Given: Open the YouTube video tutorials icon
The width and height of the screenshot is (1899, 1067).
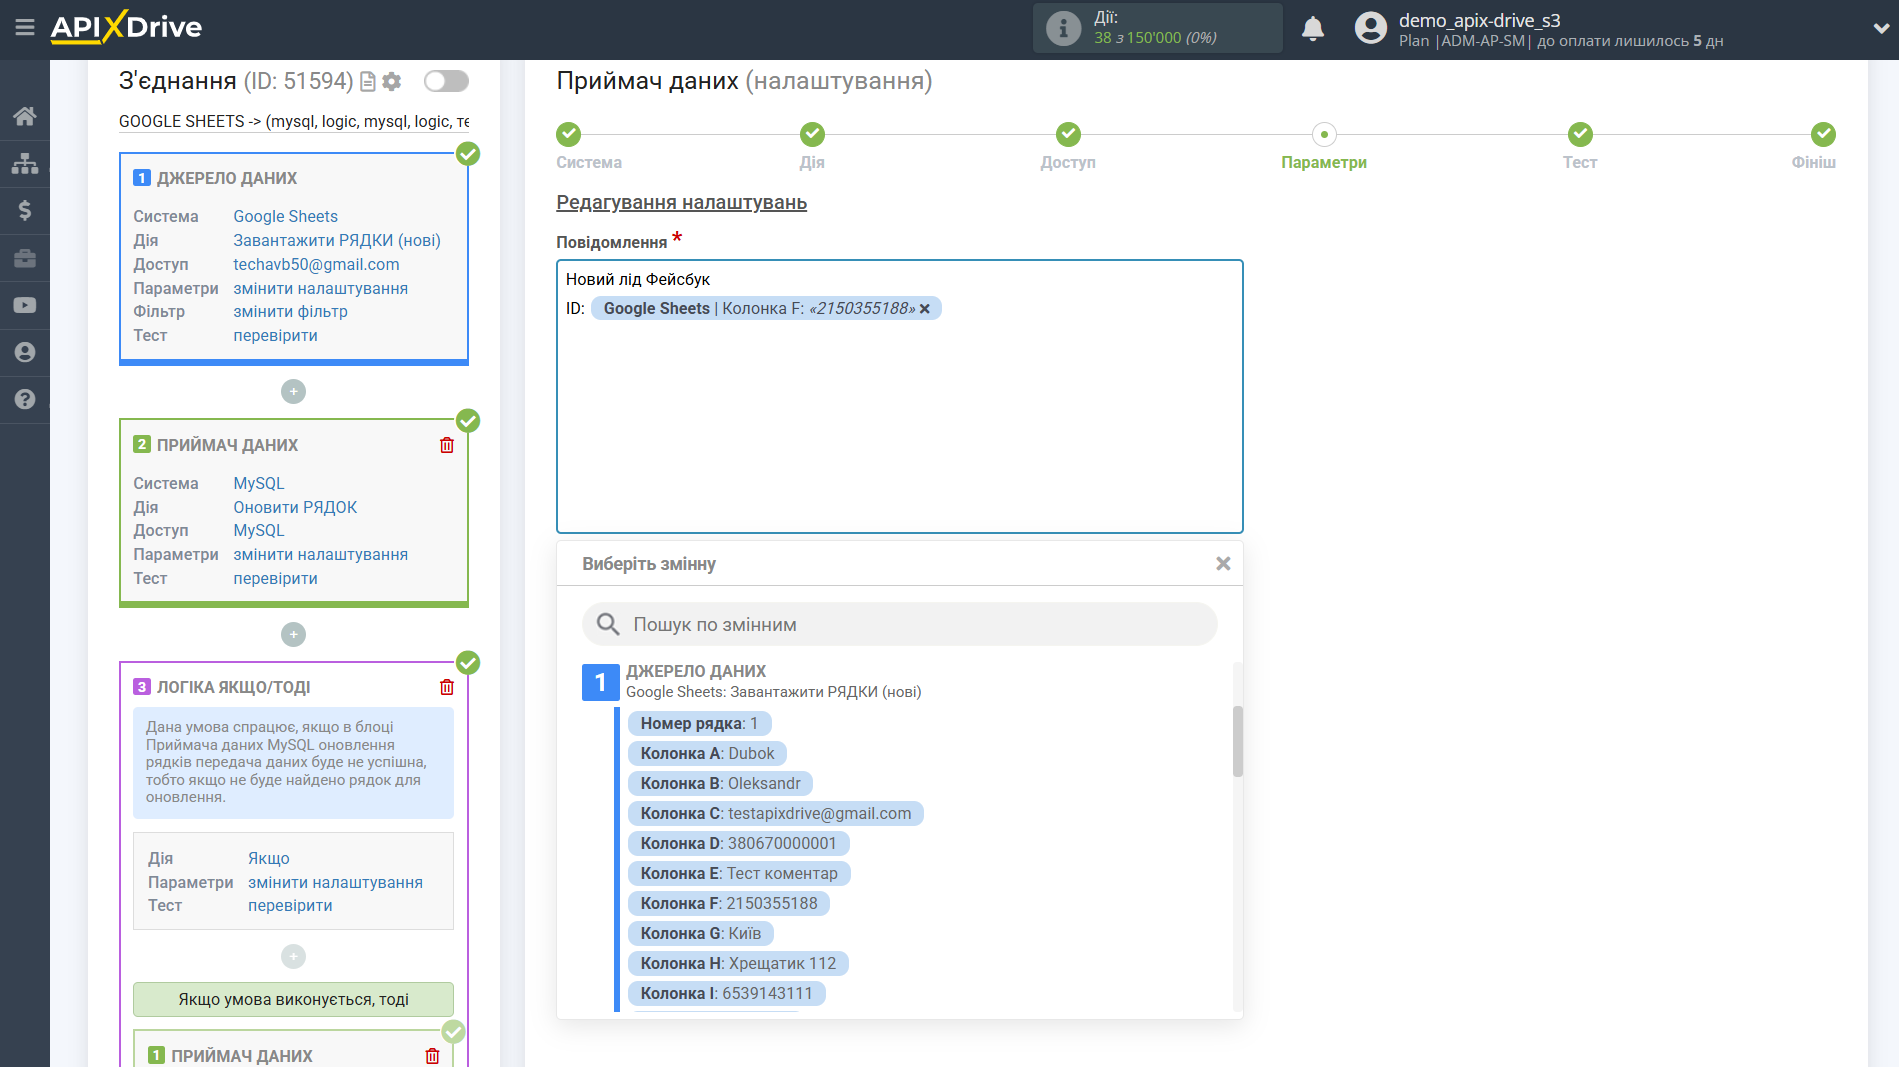Looking at the screenshot, I should click(25, 305).
